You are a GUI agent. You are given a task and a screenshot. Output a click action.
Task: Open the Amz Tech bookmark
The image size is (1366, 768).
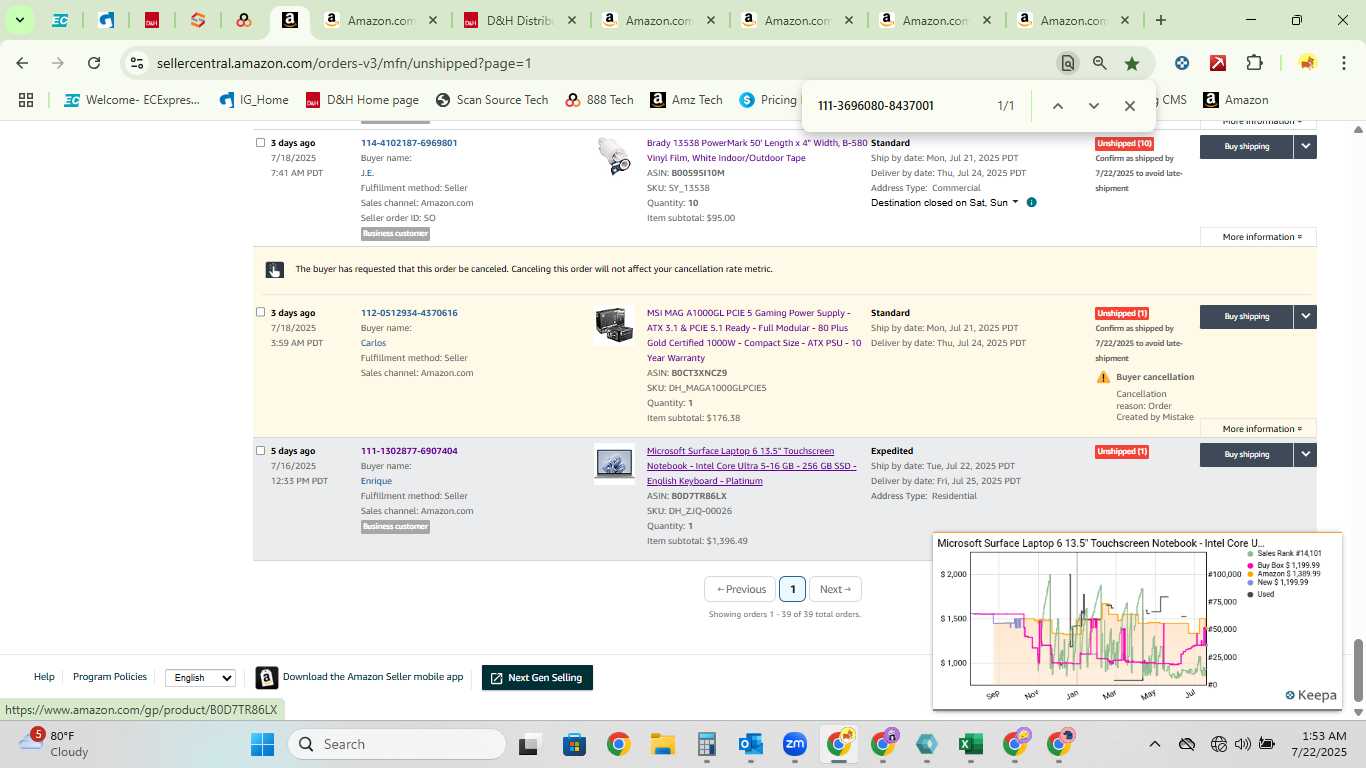pos(686,100)
